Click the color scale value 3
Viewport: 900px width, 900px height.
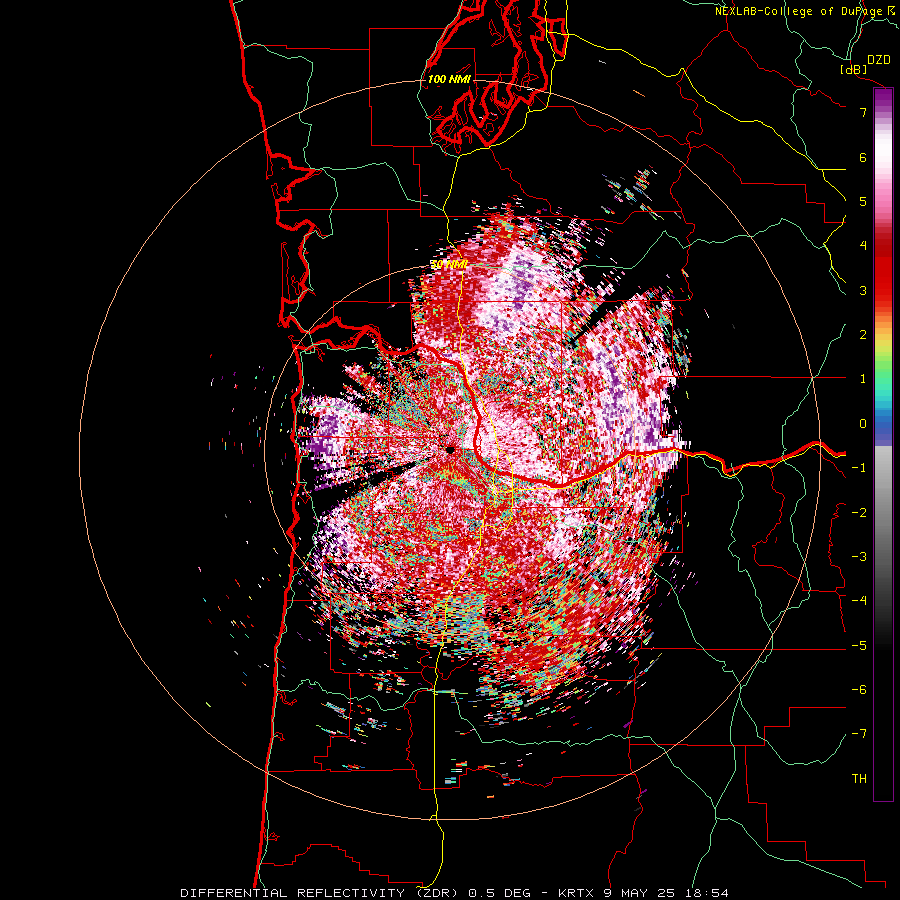coord(863,290)
